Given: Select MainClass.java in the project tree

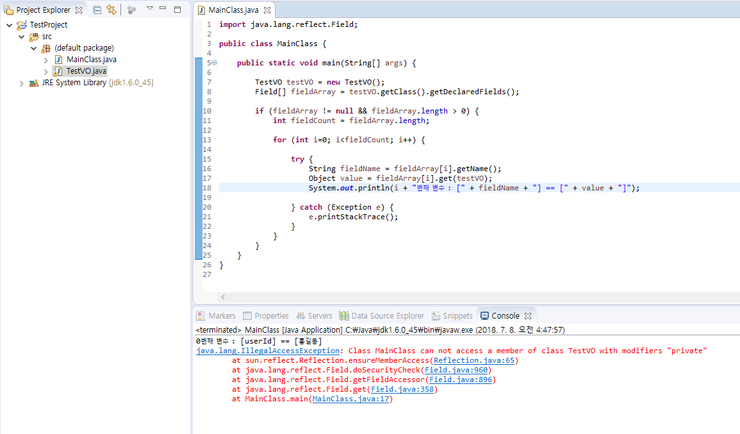Looking at the screenshot, I should [x=91, y=59].
